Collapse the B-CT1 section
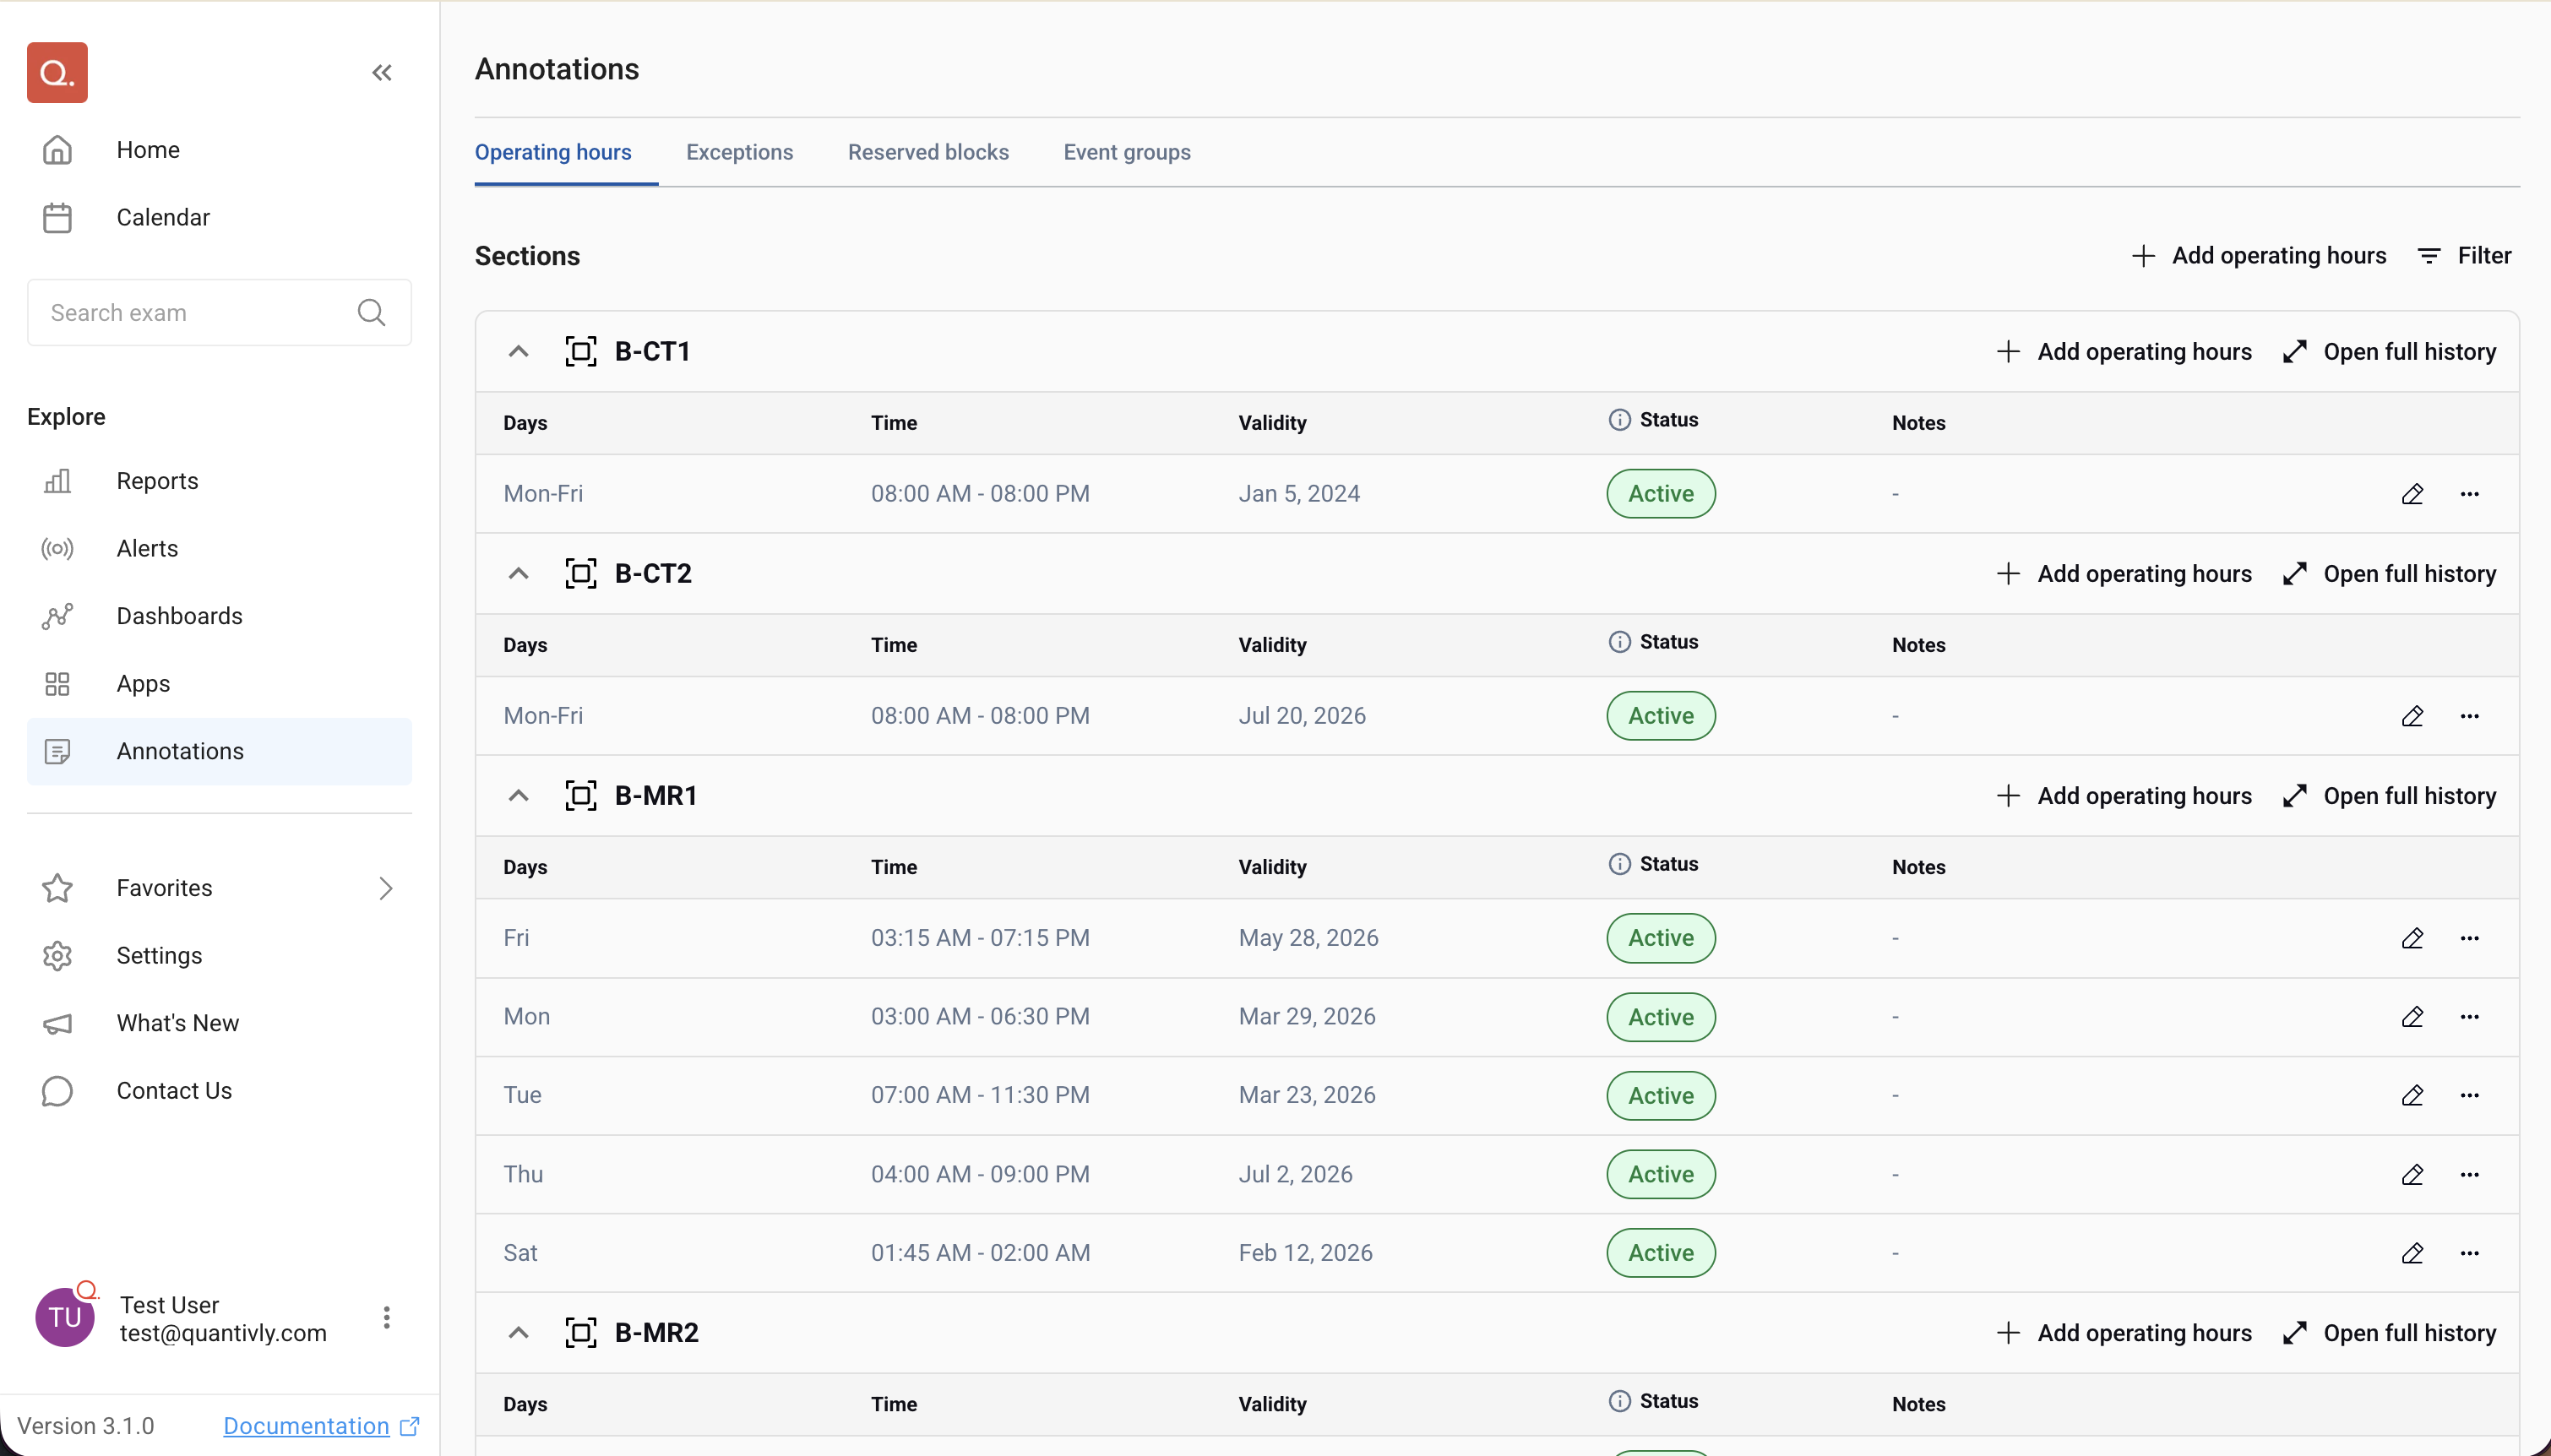This screenshot has width=2551, height=1456. click(518, 352)
